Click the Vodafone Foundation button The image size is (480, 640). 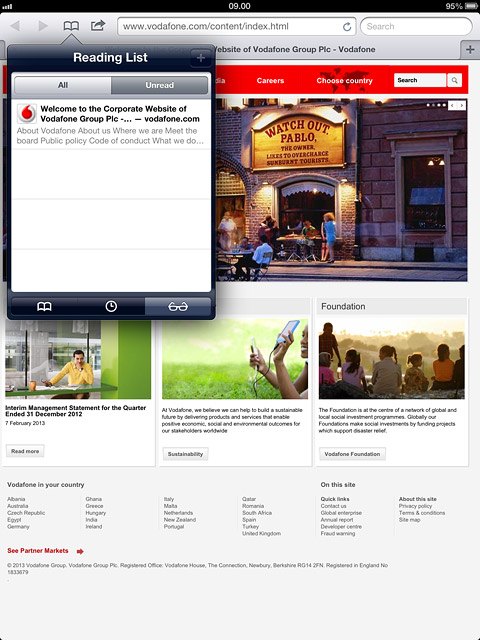pos(352,454)
